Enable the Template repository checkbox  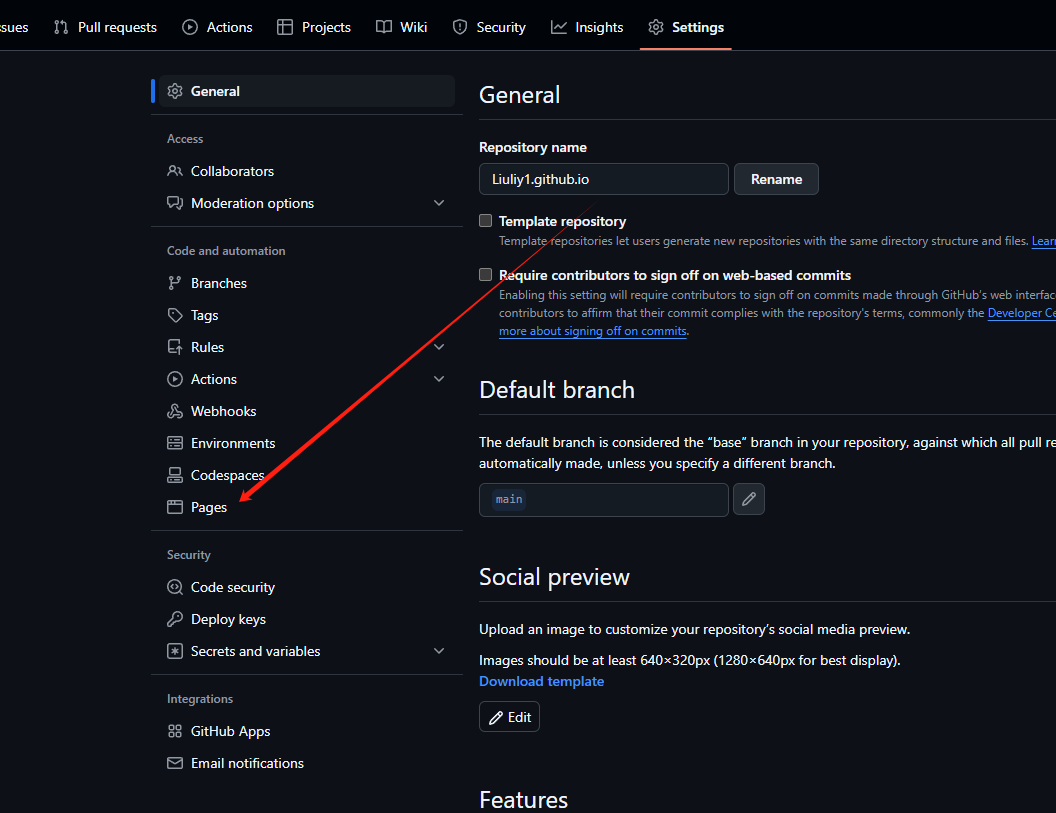[x=486, y=220]
